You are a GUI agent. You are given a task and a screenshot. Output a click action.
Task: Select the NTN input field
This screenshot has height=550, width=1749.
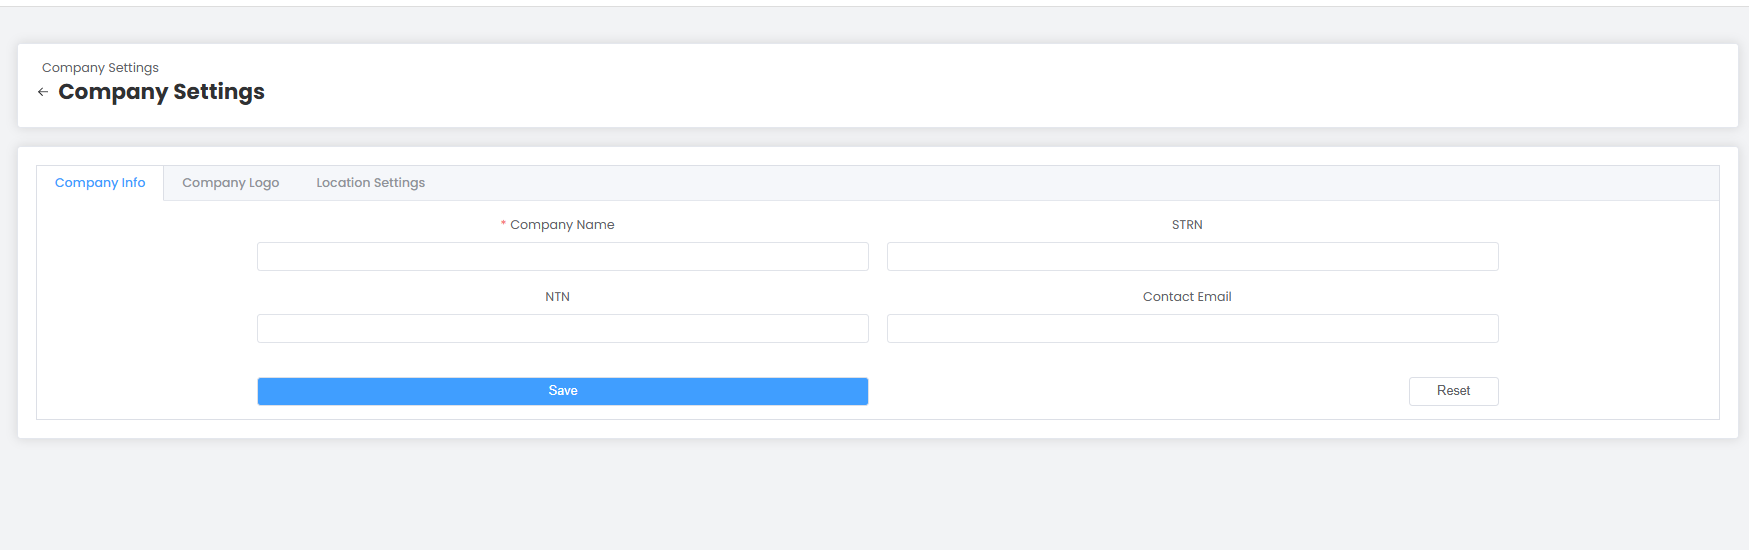[562, 329]
